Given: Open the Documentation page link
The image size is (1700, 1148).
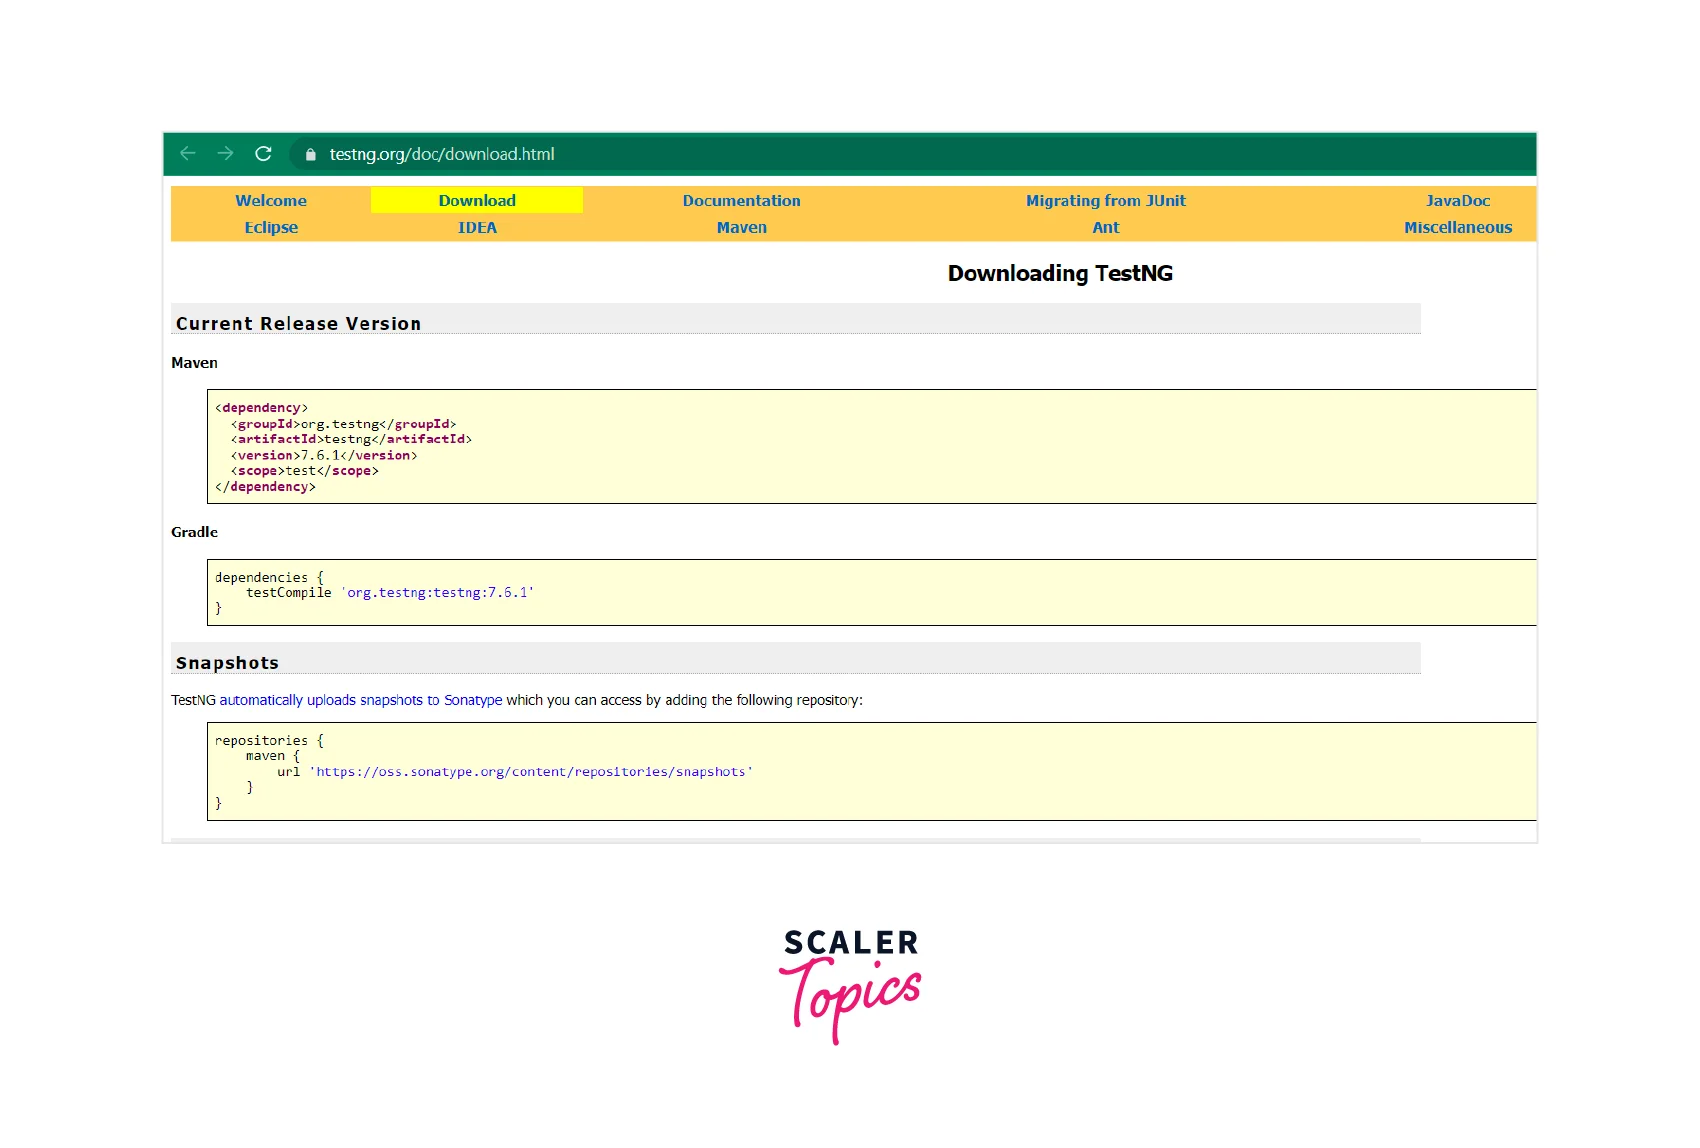Looking at the screenshot, I should 741,201.
